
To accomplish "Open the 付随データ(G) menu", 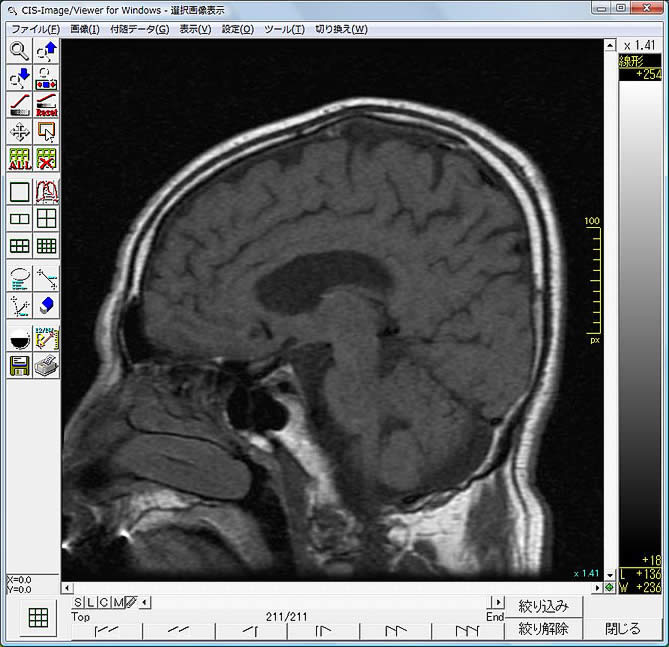I will pos(140,29).
